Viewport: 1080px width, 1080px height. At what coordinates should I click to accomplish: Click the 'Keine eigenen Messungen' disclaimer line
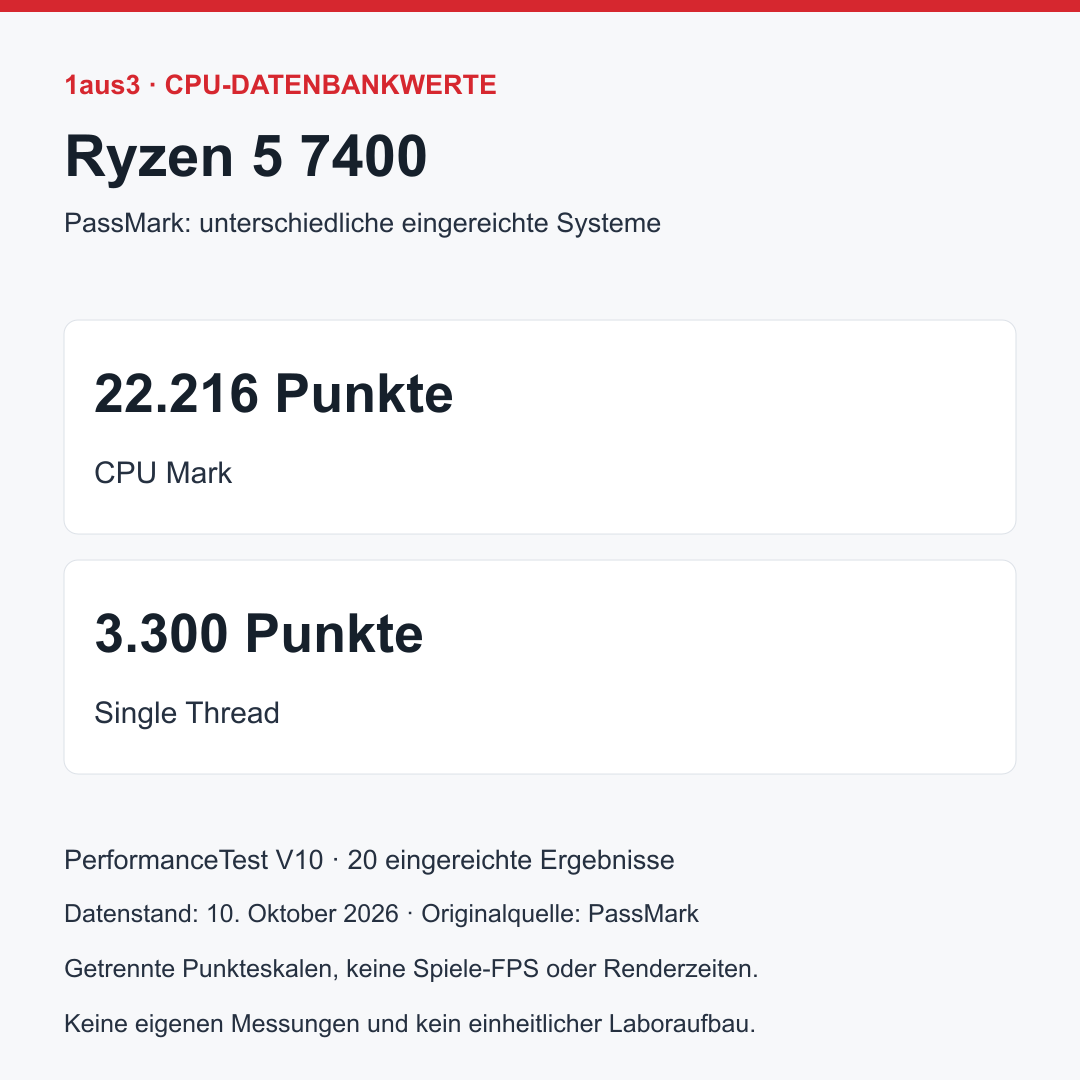click(410, 1024)
